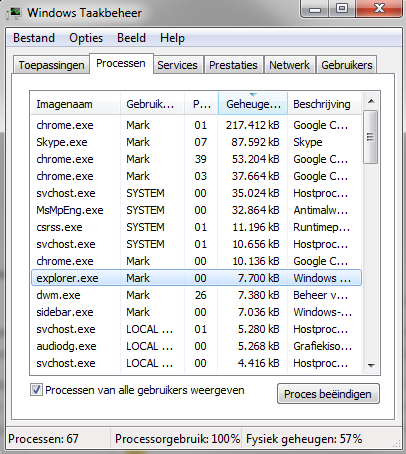Click the scrollbar down arrow

[x=371, y=366]
